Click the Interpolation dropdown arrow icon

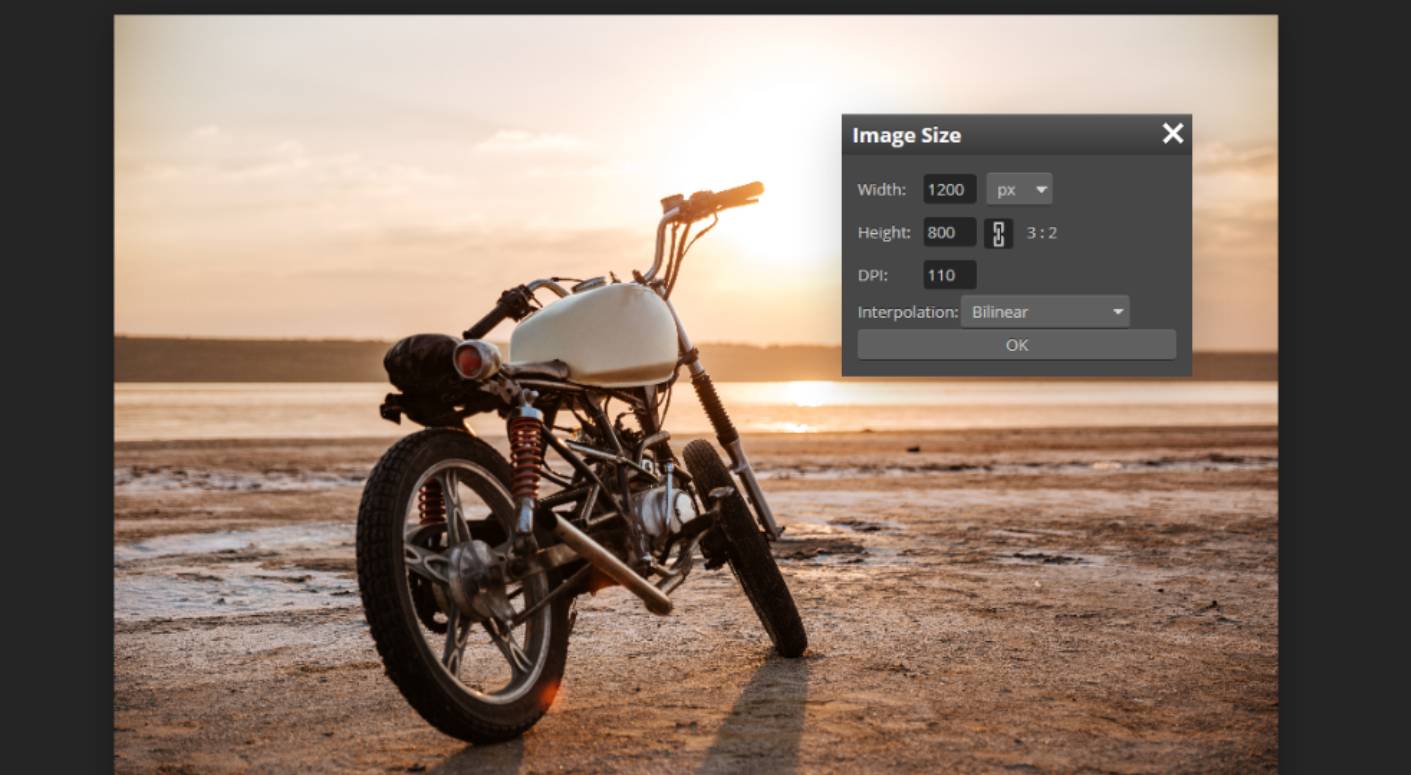1117,311
